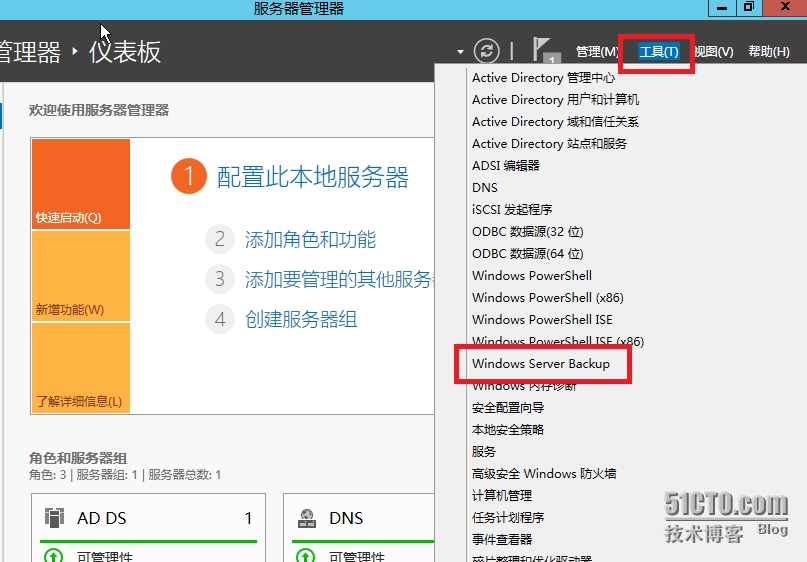Launch Windows PowerShell menu entry
This screenshot has width=807, height=562.
(x=532, y=276)
